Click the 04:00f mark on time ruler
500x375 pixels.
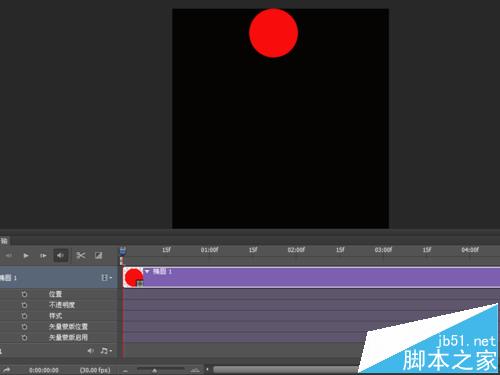[x=470, y=250]
